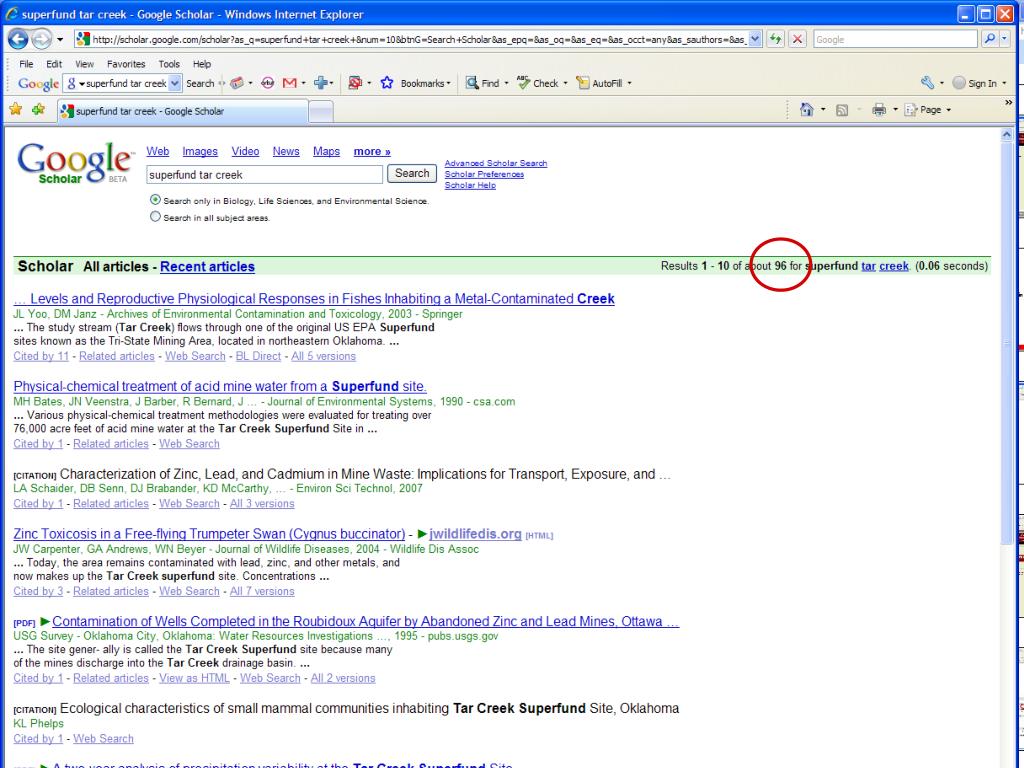
Task: Click the blue plus icon in the Google Toolbar
Action: [x=321, y=83]
